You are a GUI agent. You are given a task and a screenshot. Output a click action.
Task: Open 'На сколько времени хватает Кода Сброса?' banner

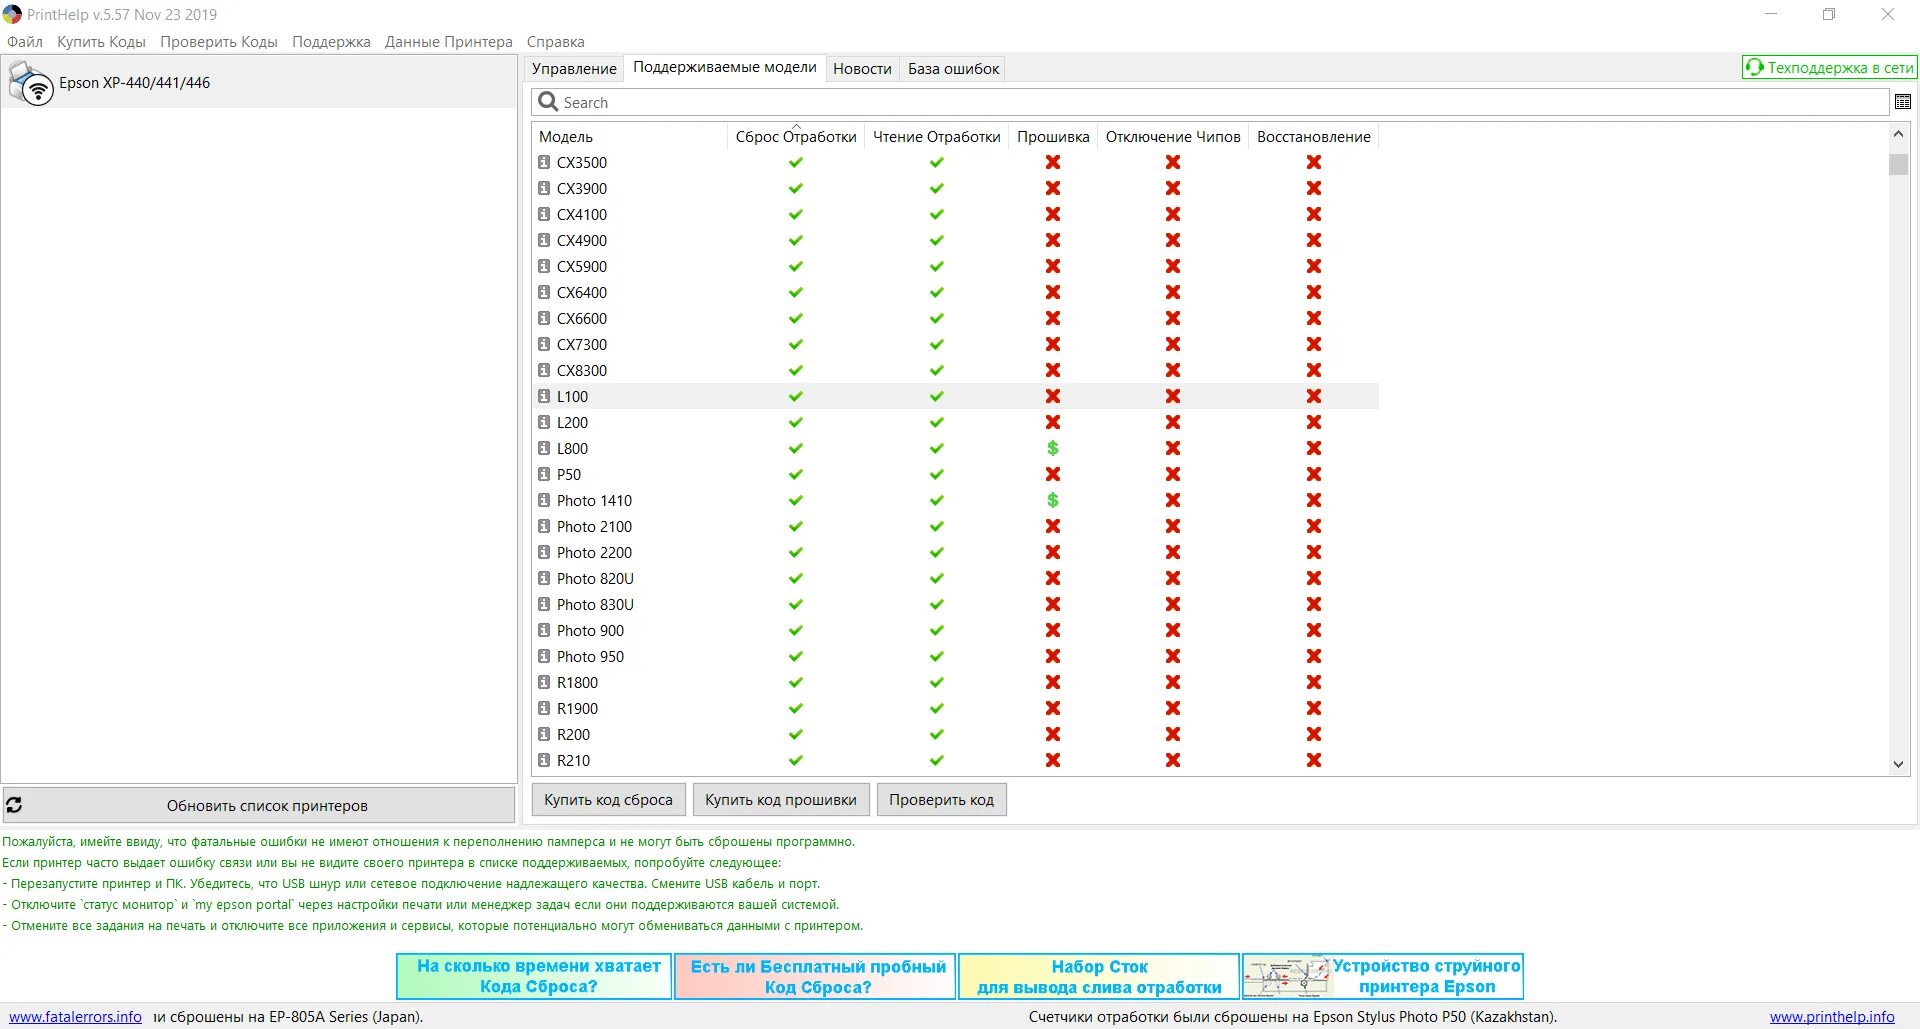(534, 976)
